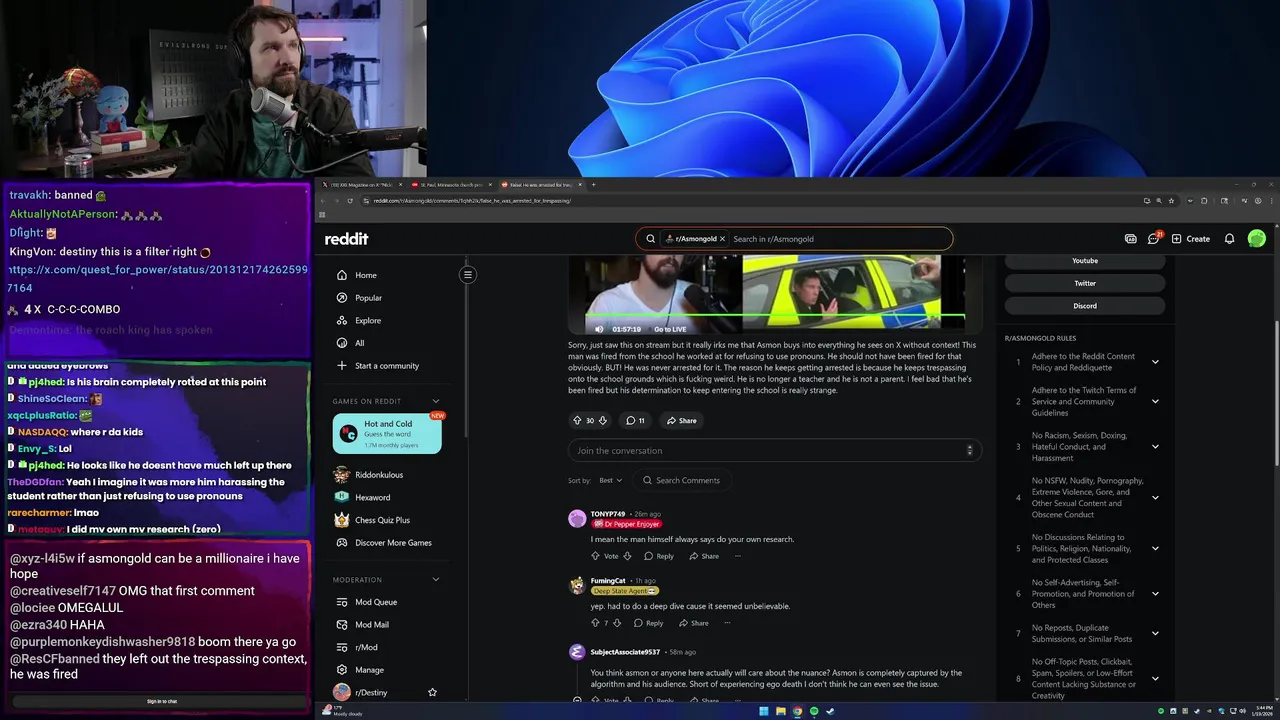Play the Hot and Cold game card

387,434
